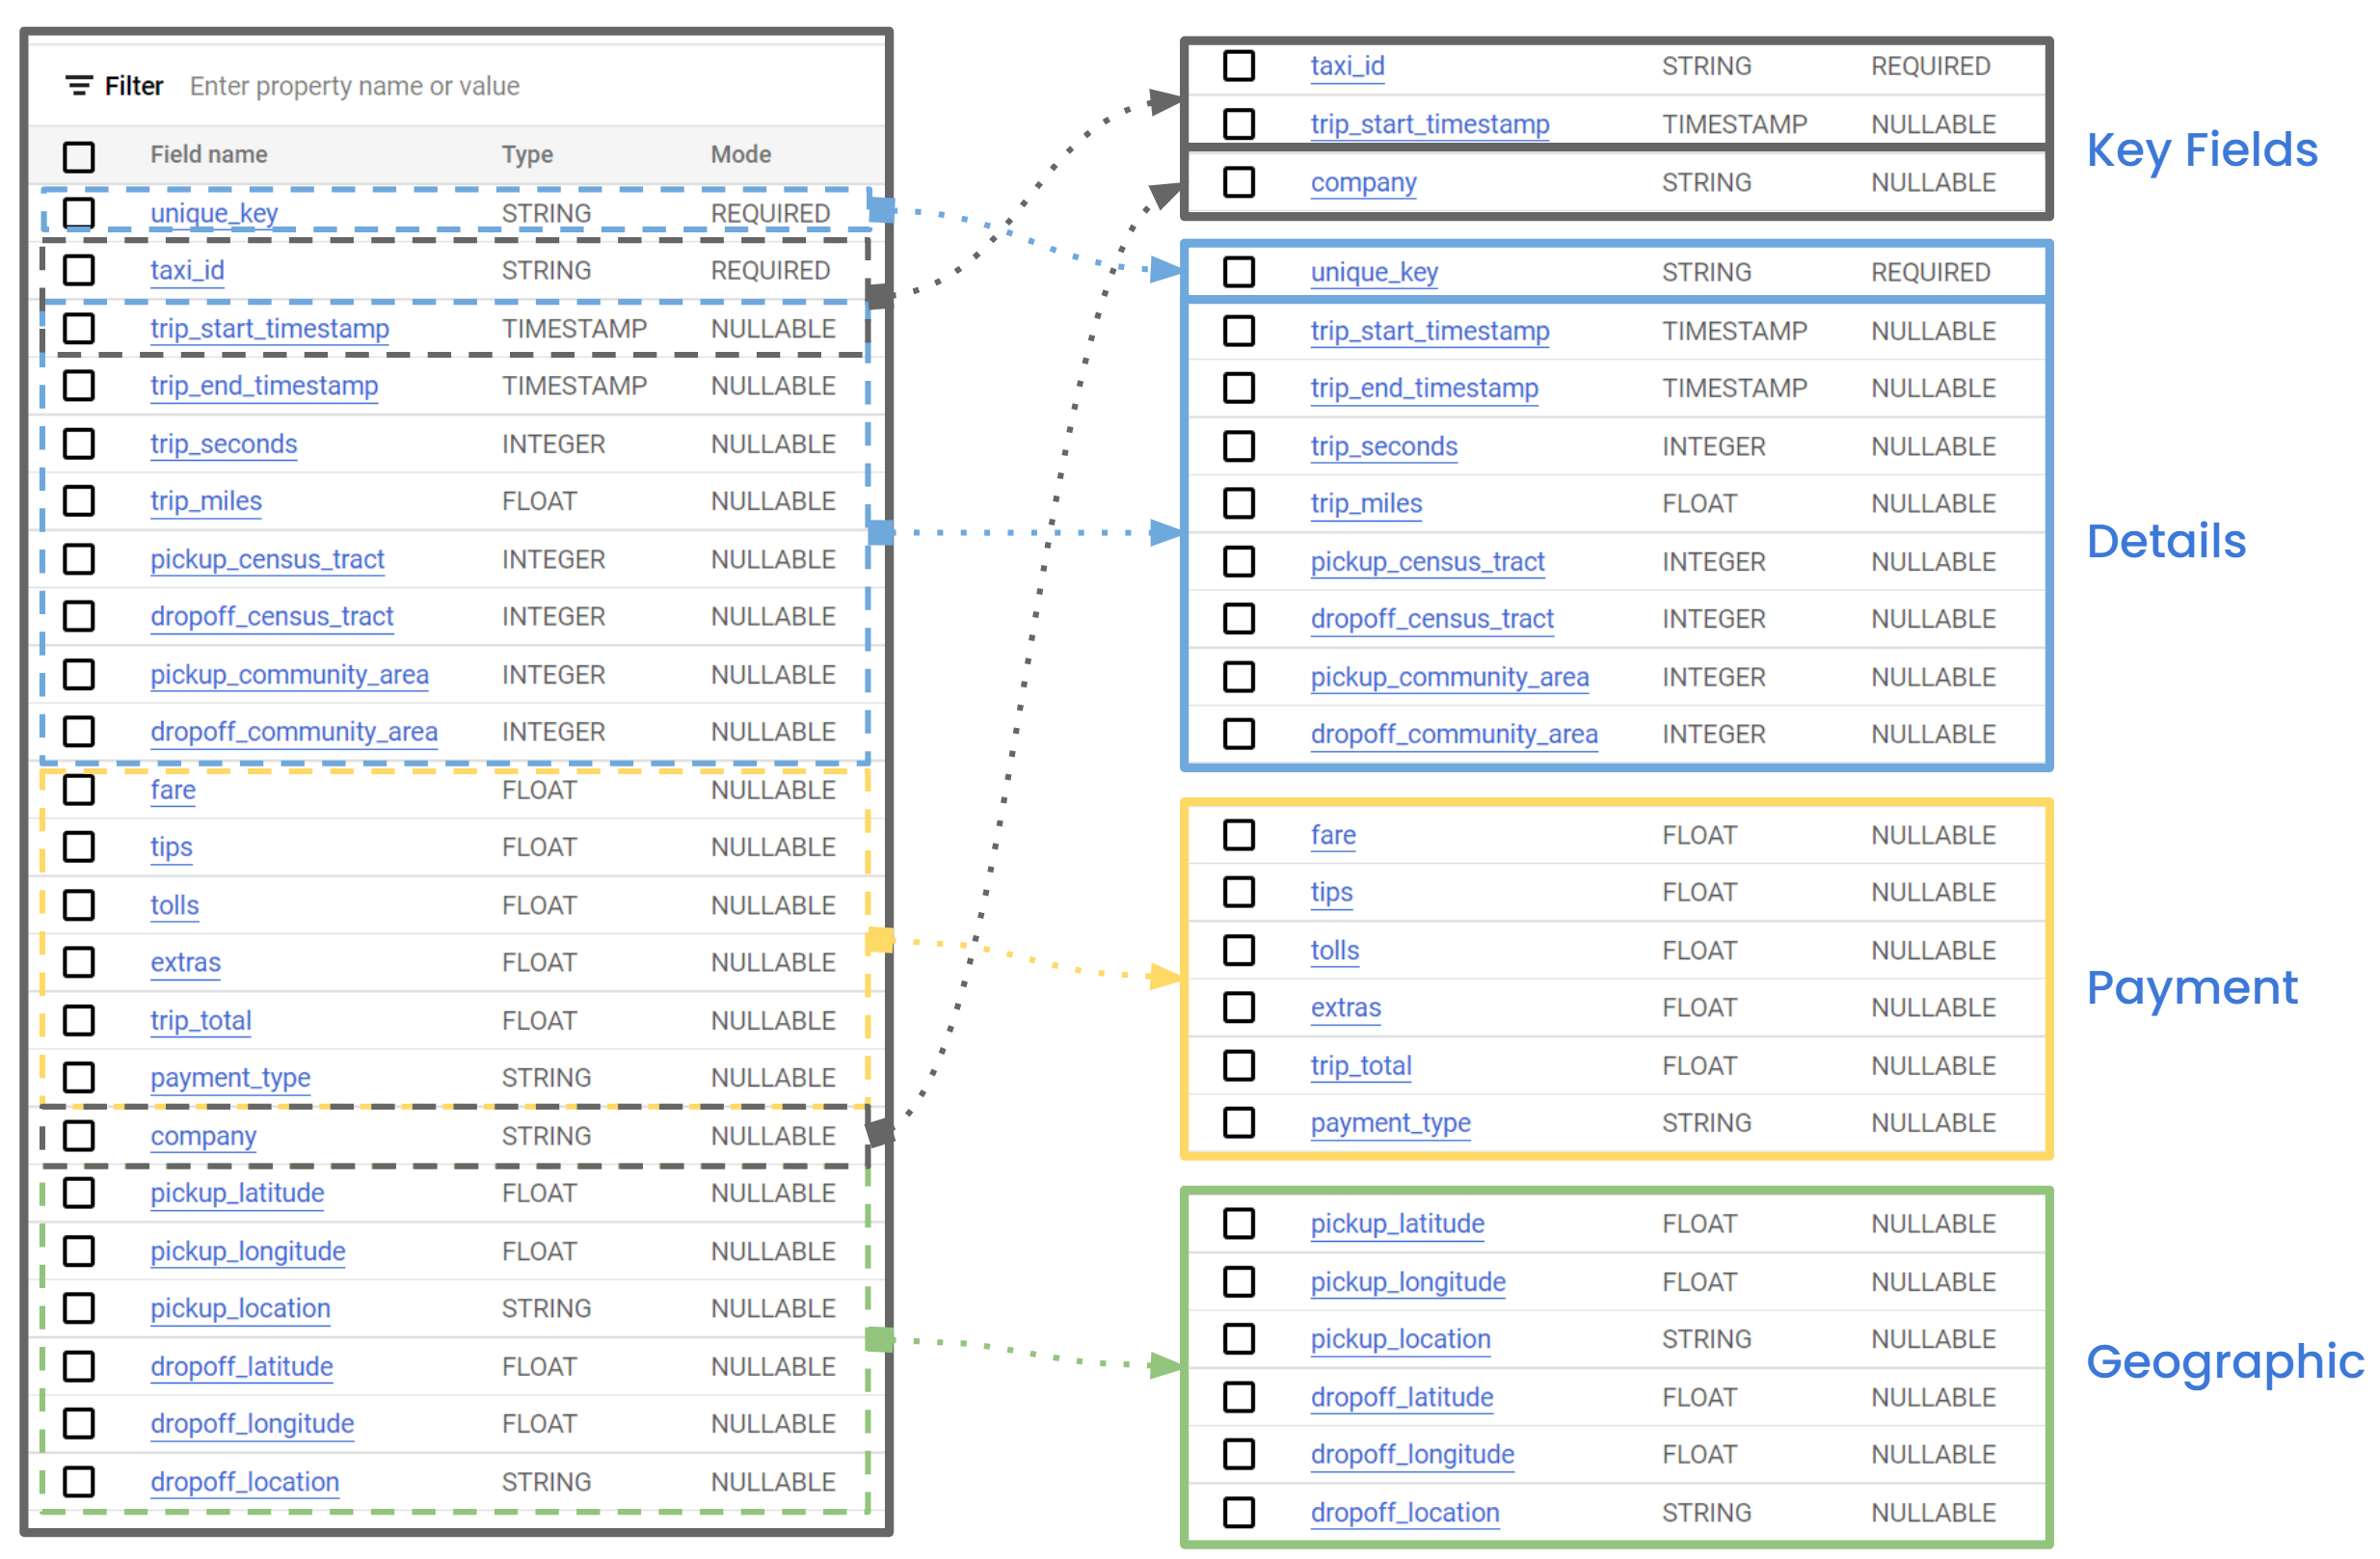Image resolution: width=2380 pixels, height=1559 pixels.
Task: Open the trip_total link in the left table
Action: (200, 1020)
